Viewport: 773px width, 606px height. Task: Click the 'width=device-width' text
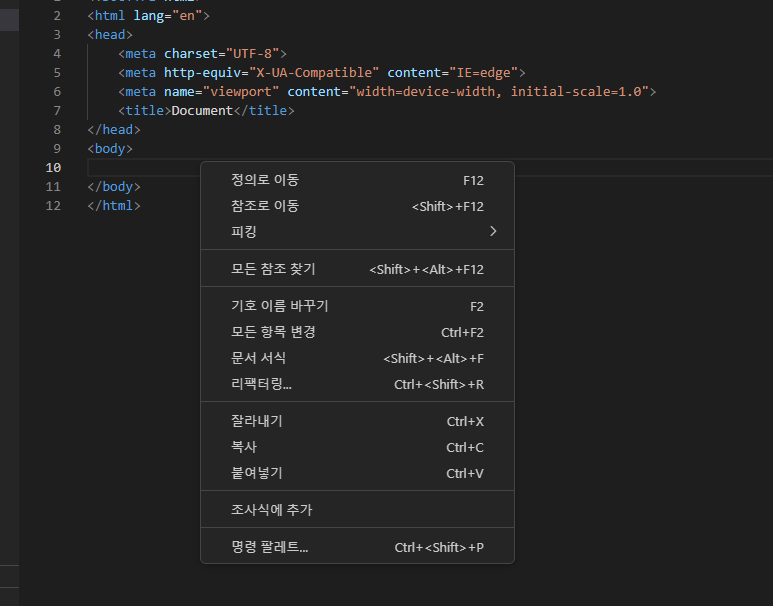pyautogui.click(x=425, y=92)
